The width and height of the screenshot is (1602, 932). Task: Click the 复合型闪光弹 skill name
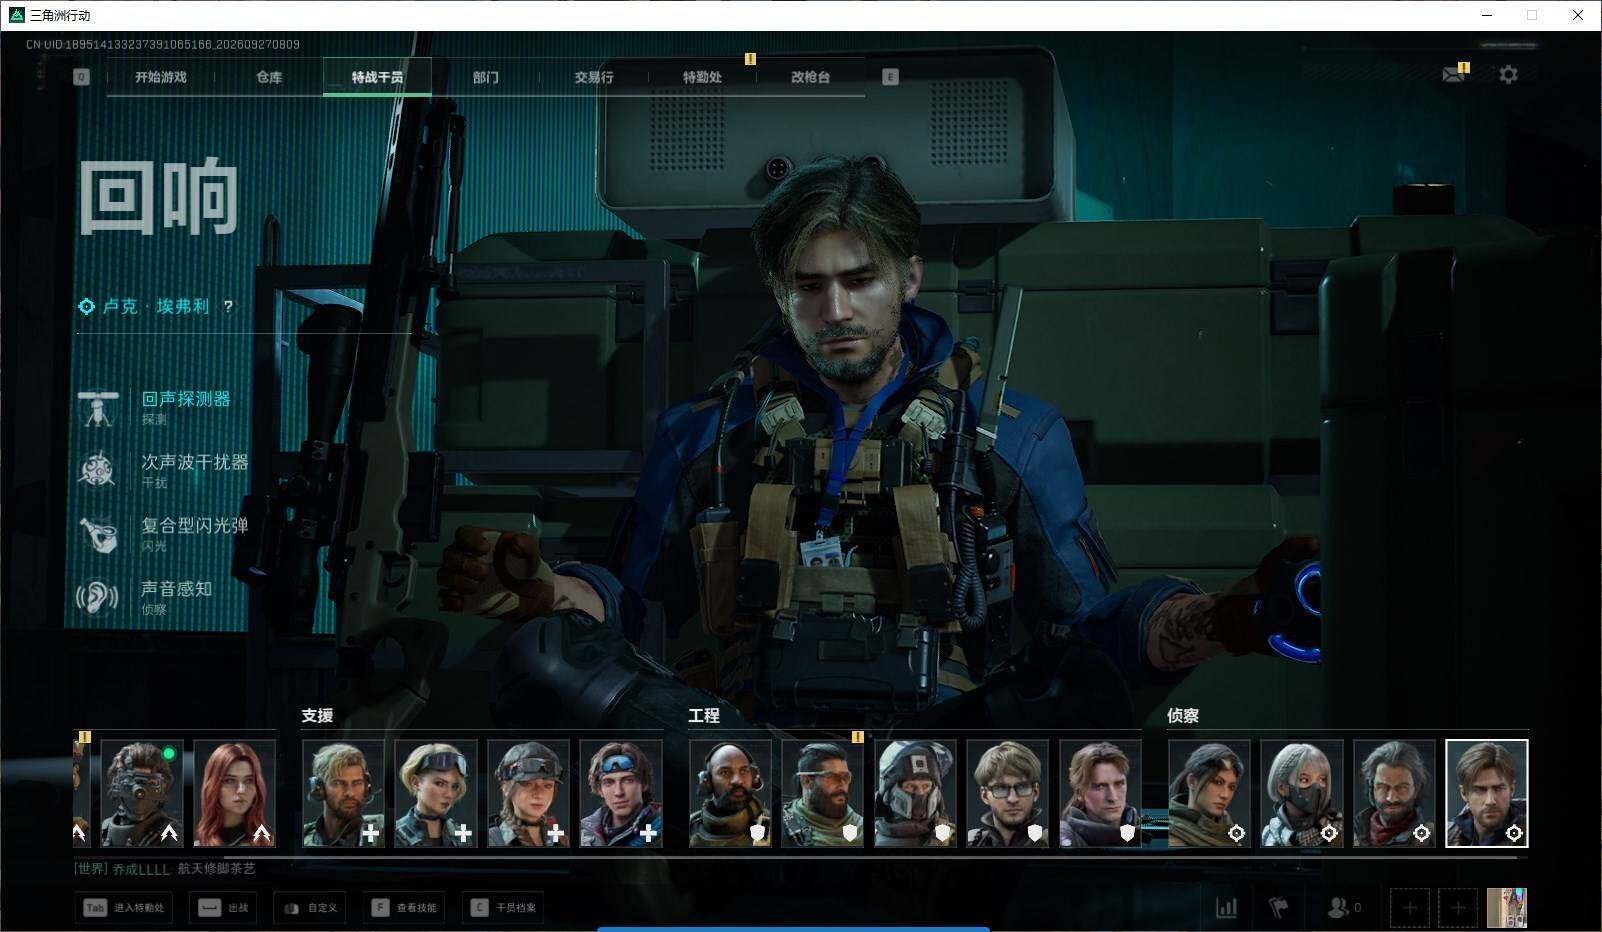(x=195, y=525)
